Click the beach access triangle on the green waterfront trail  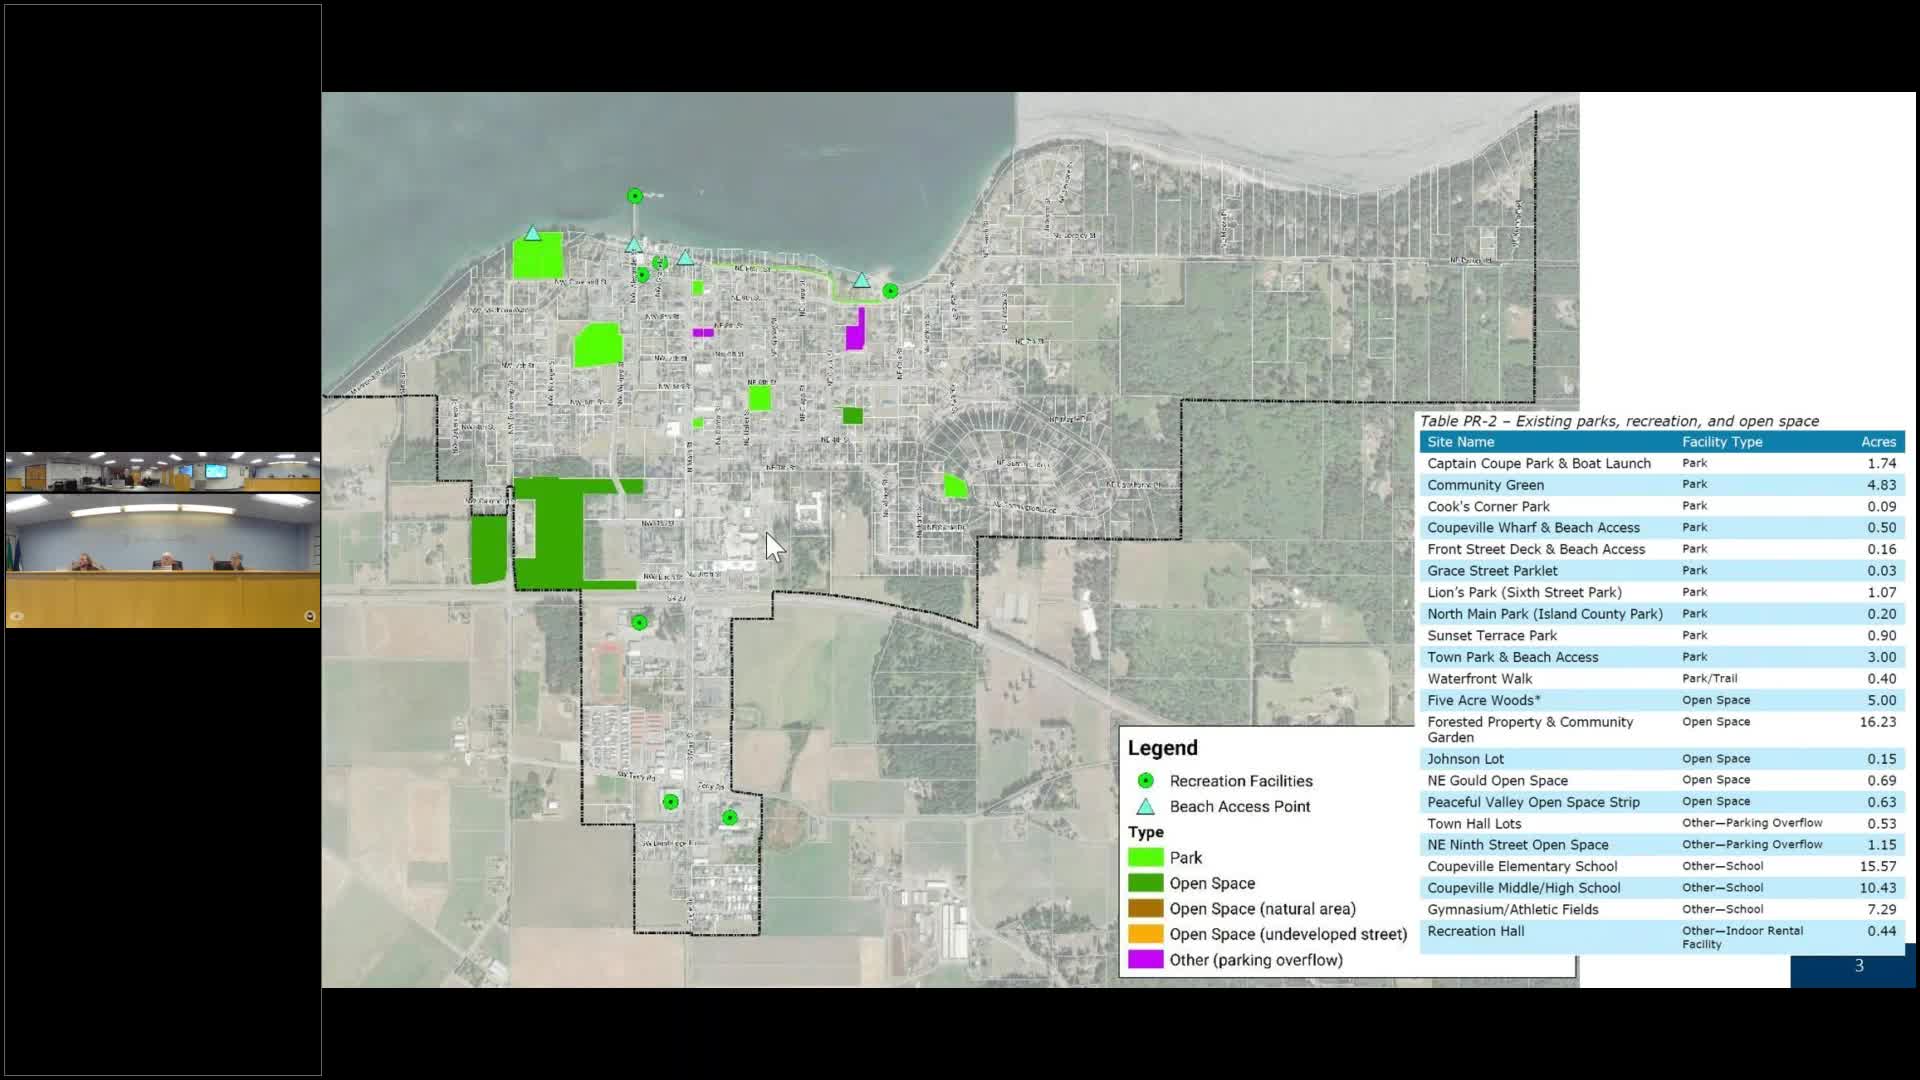(861, 281)
